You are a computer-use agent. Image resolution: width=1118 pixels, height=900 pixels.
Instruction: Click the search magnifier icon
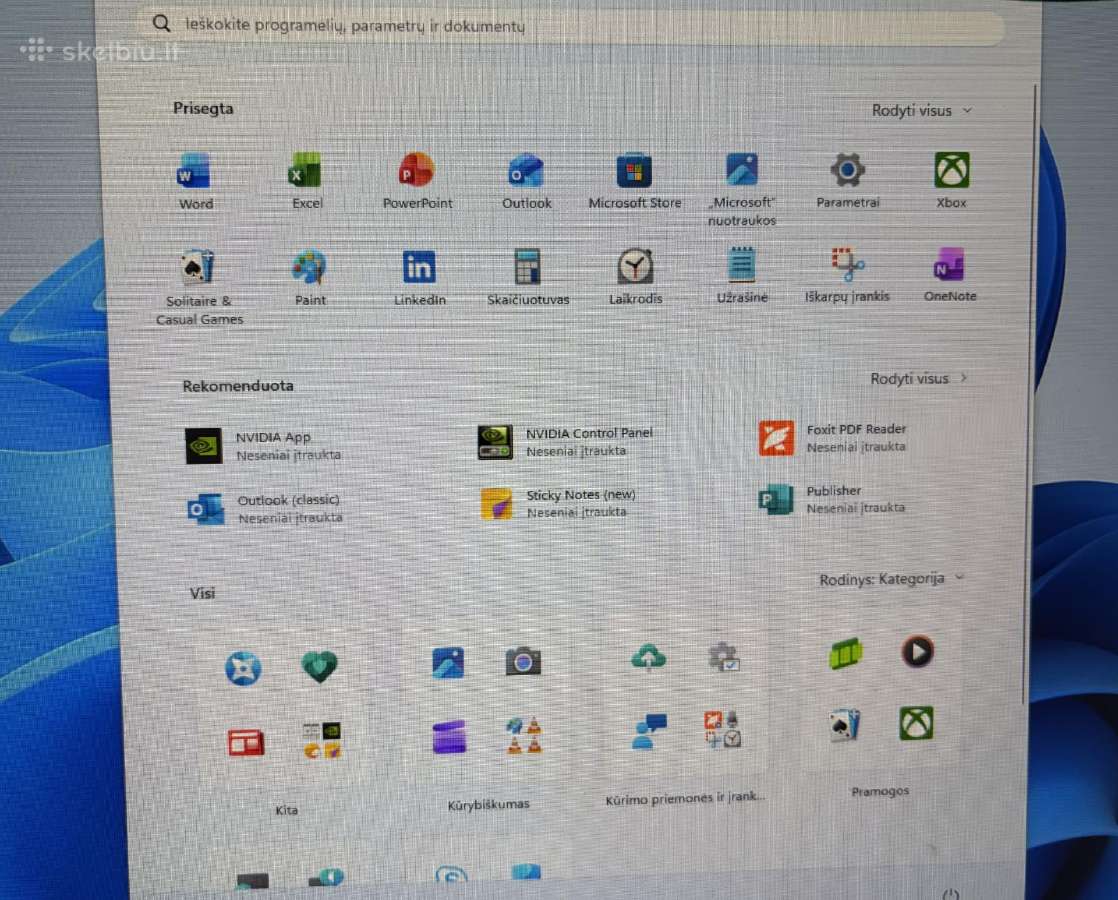click(x=162, y=24)
